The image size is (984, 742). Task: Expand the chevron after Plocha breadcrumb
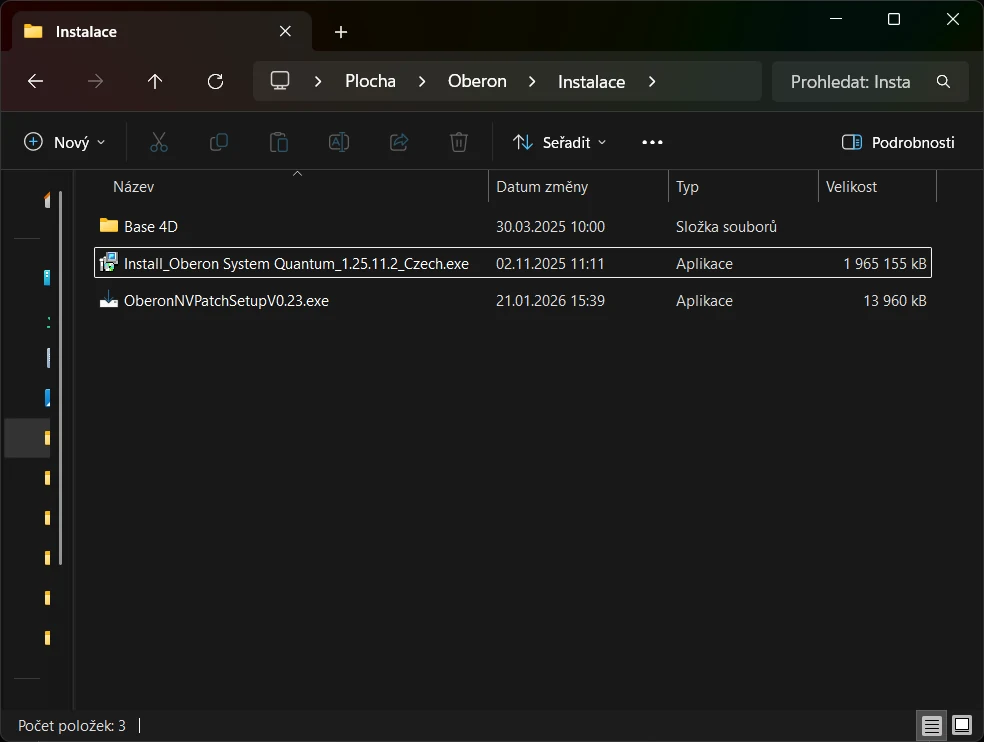click(x=422, y=82)
